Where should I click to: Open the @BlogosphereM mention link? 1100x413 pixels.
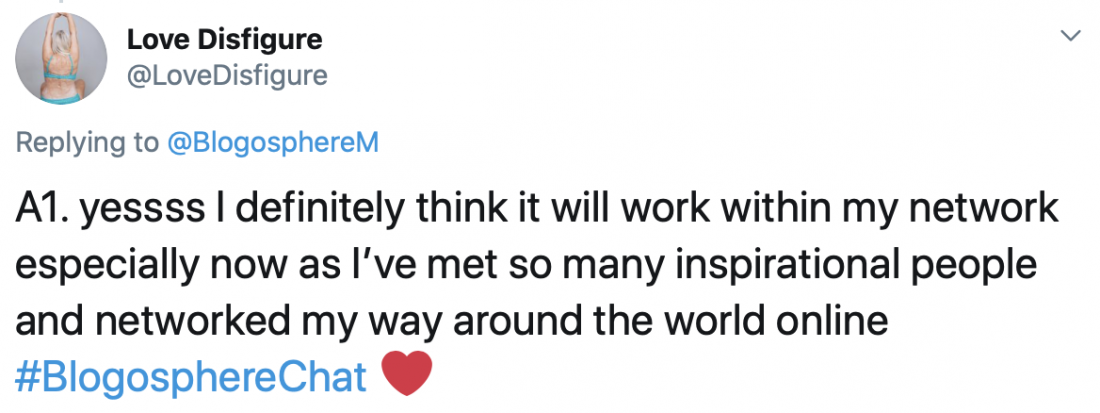point(271,143)
